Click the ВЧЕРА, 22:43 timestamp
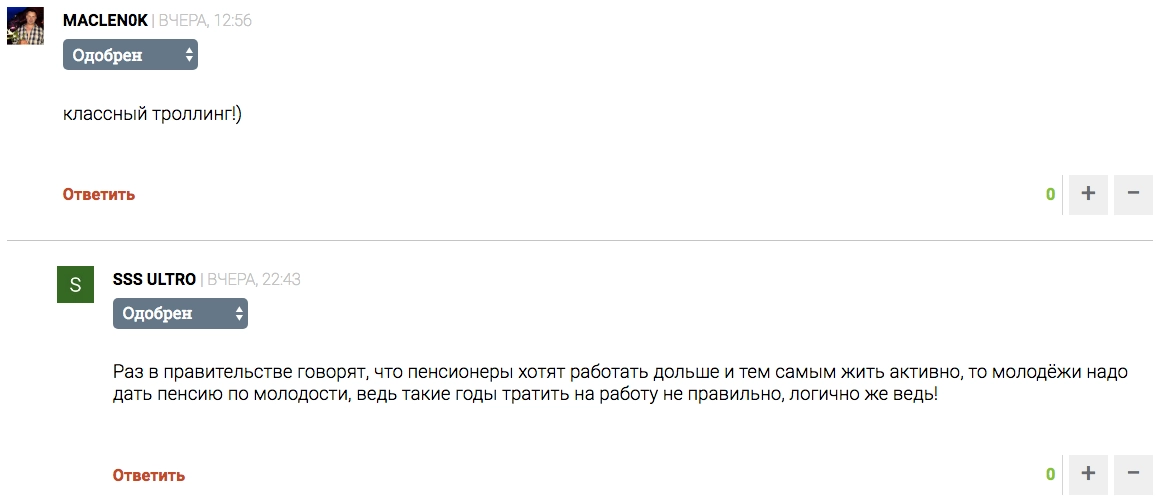 tap(254, 280)
